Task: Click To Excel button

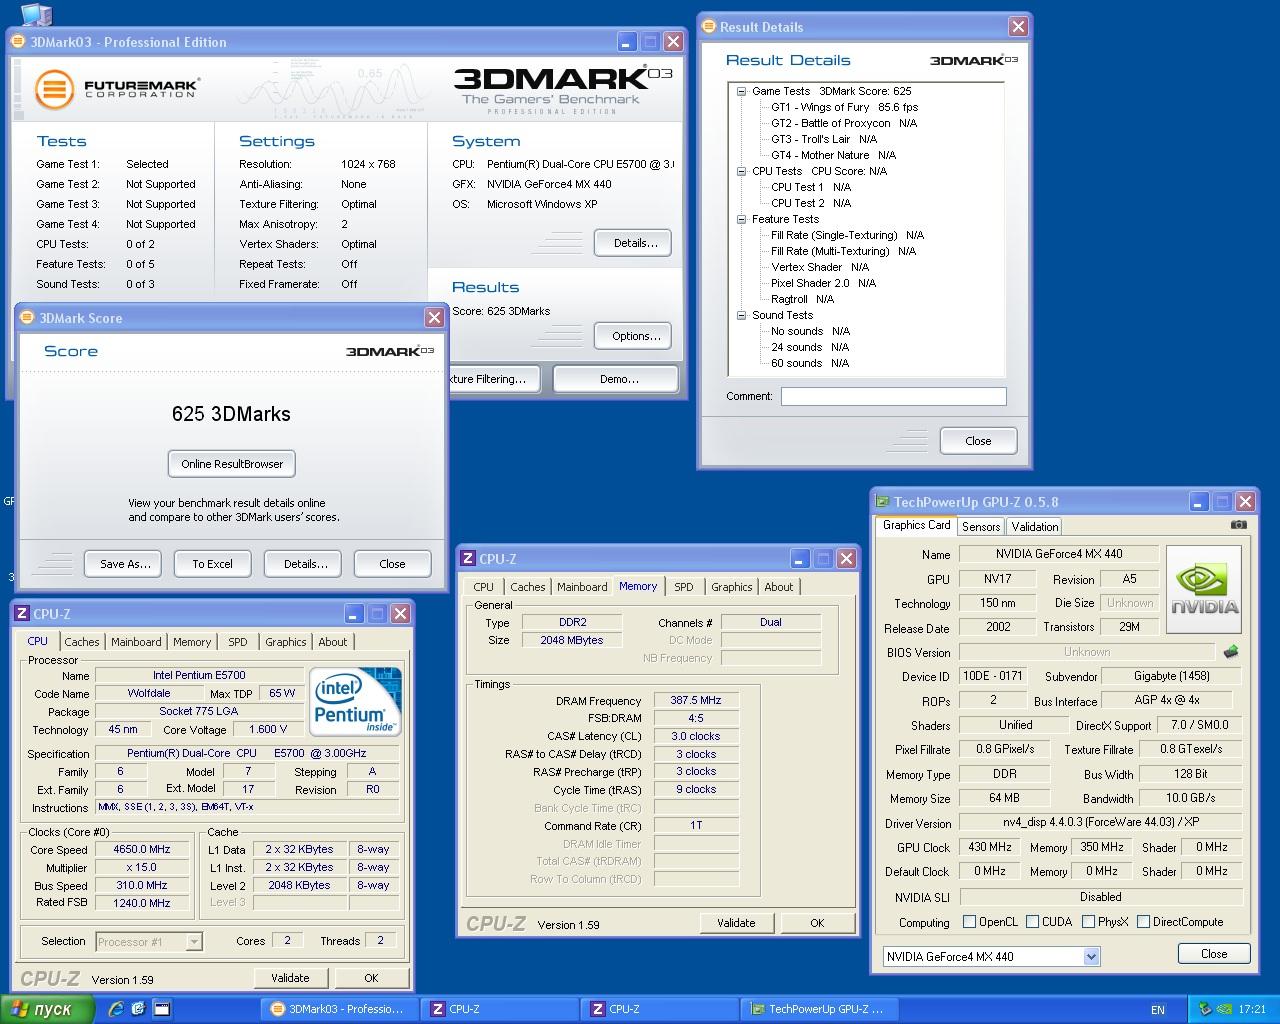Action: tap(213, 564)
